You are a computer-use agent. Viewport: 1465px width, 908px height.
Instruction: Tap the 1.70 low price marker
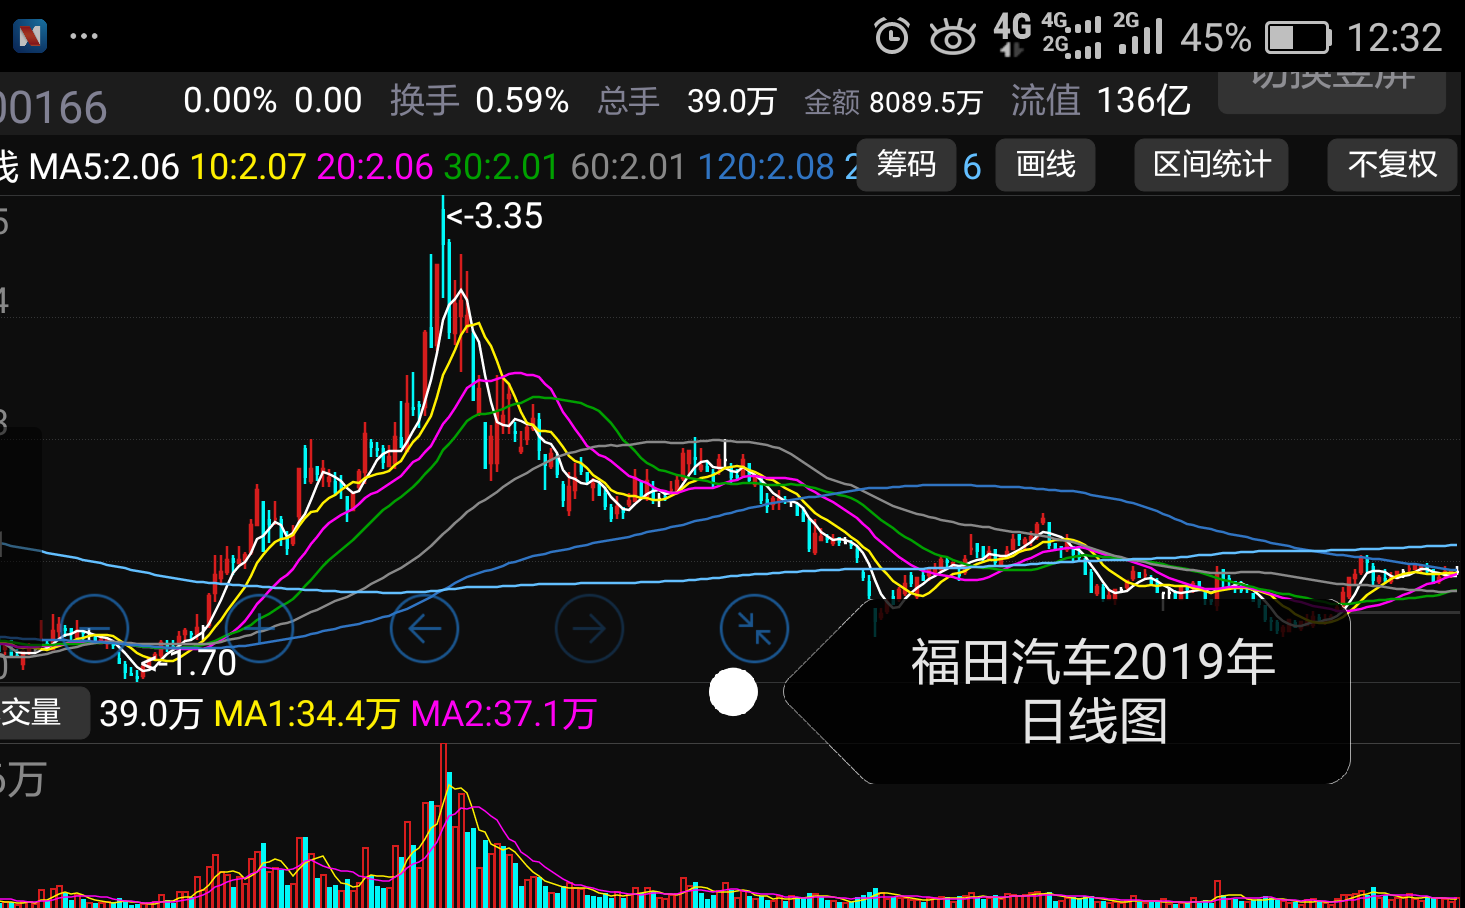[189, 662]
